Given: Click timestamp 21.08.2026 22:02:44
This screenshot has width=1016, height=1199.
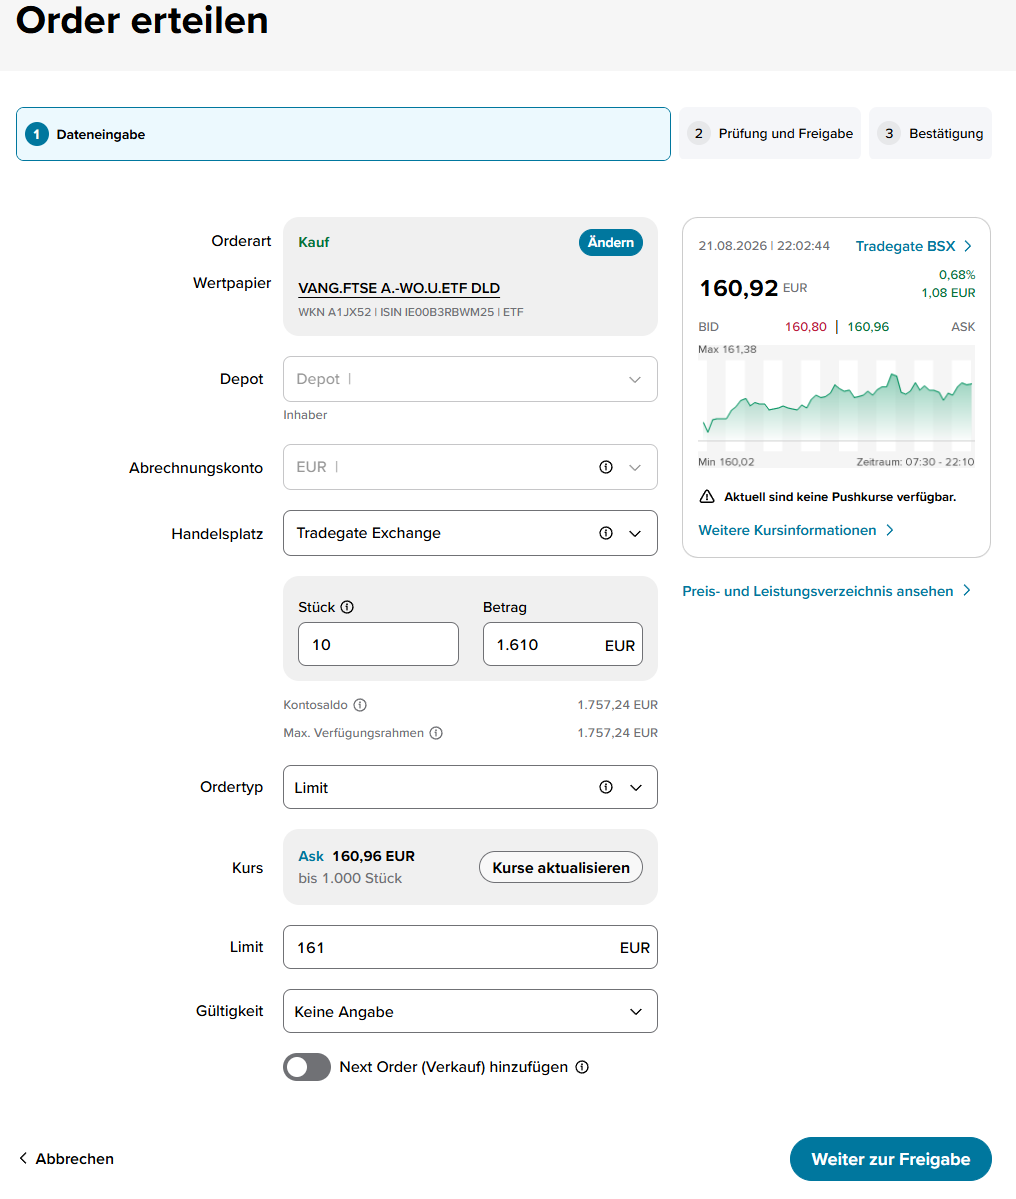Looking at the screenshot, I should (x=764, y=245).
